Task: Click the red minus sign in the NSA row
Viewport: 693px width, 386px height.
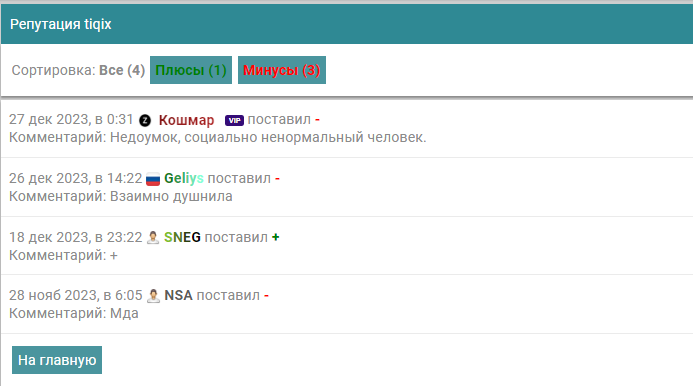Action: pos(267,295)
